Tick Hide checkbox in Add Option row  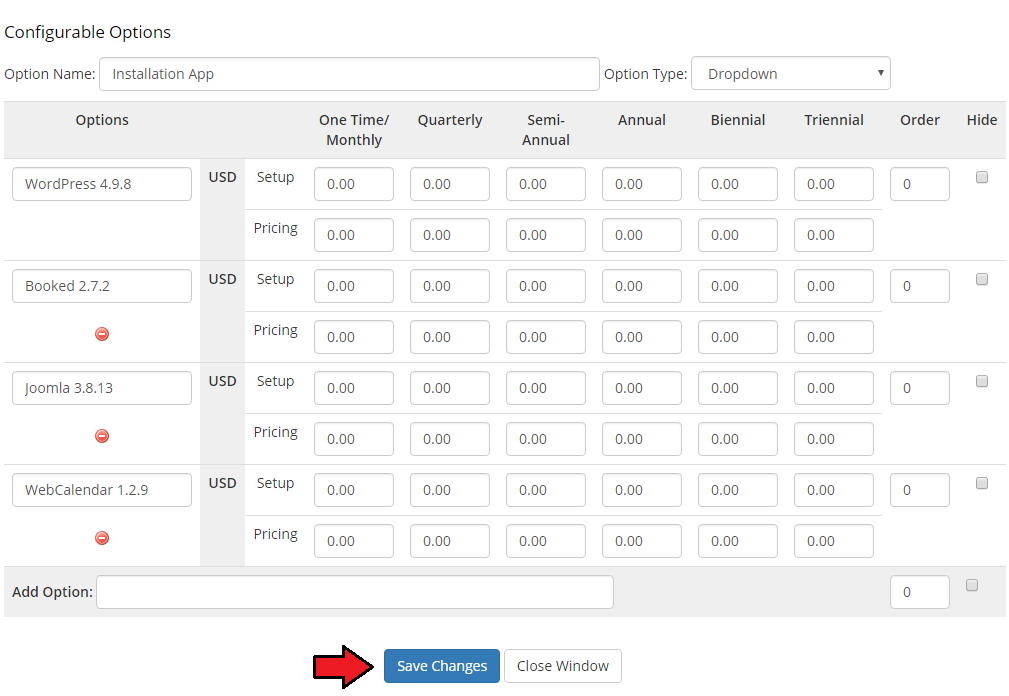point(972,585)
